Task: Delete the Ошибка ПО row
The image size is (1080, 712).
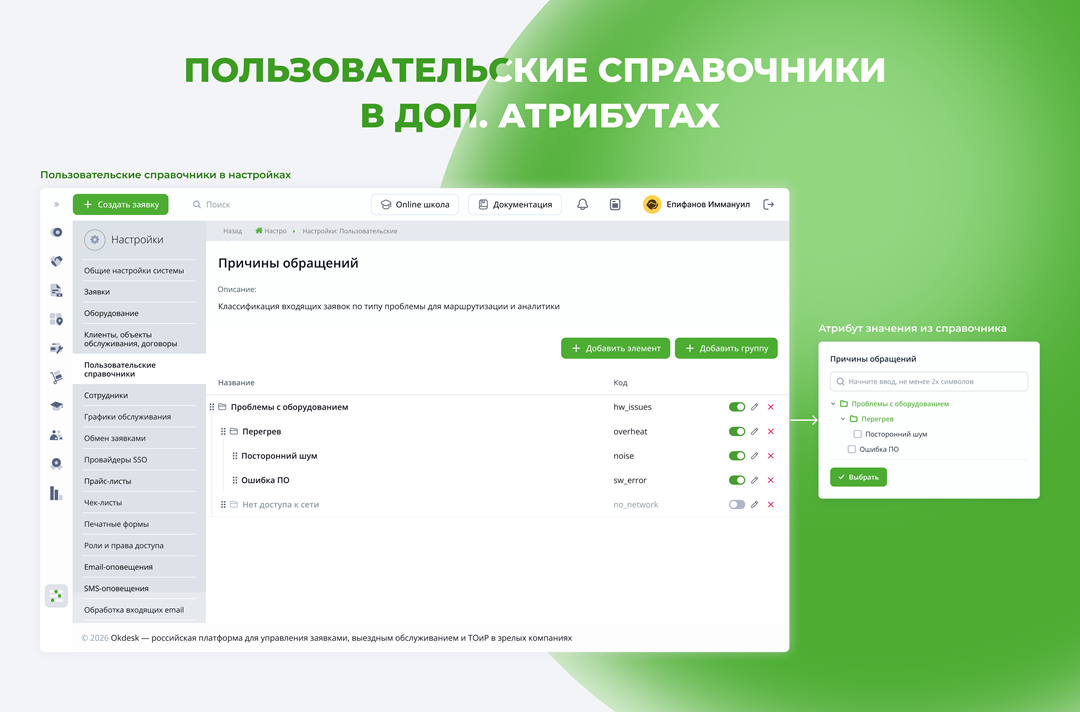Action: tap(771, 480)
